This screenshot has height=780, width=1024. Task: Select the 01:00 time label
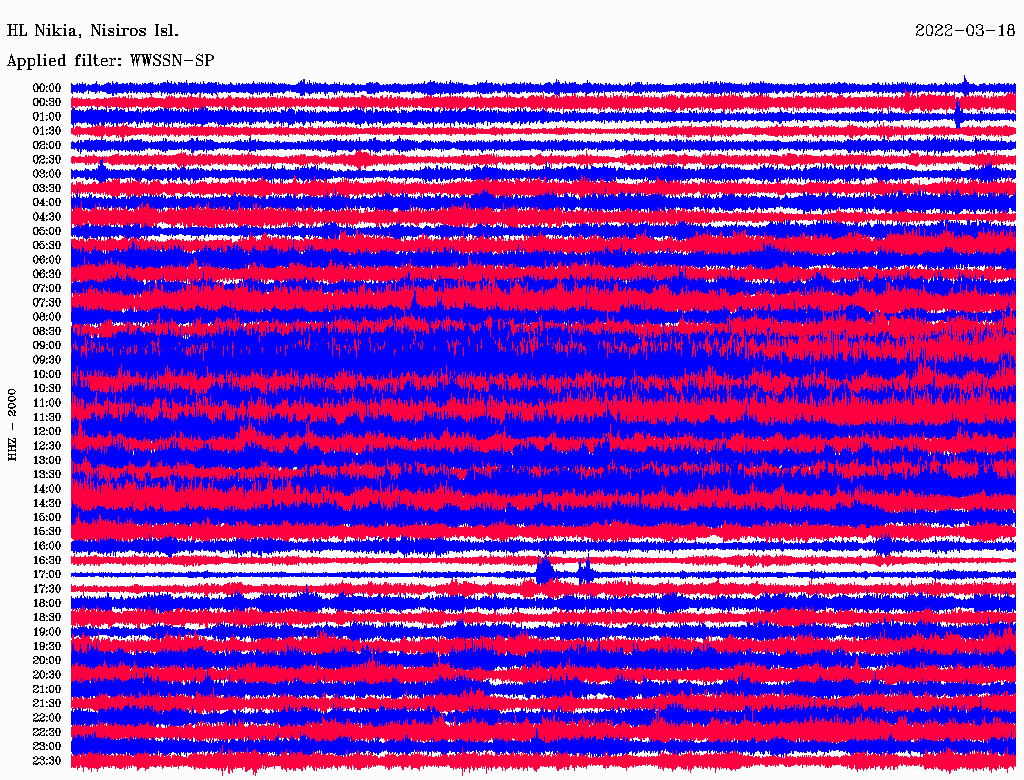tap(46, 117)
